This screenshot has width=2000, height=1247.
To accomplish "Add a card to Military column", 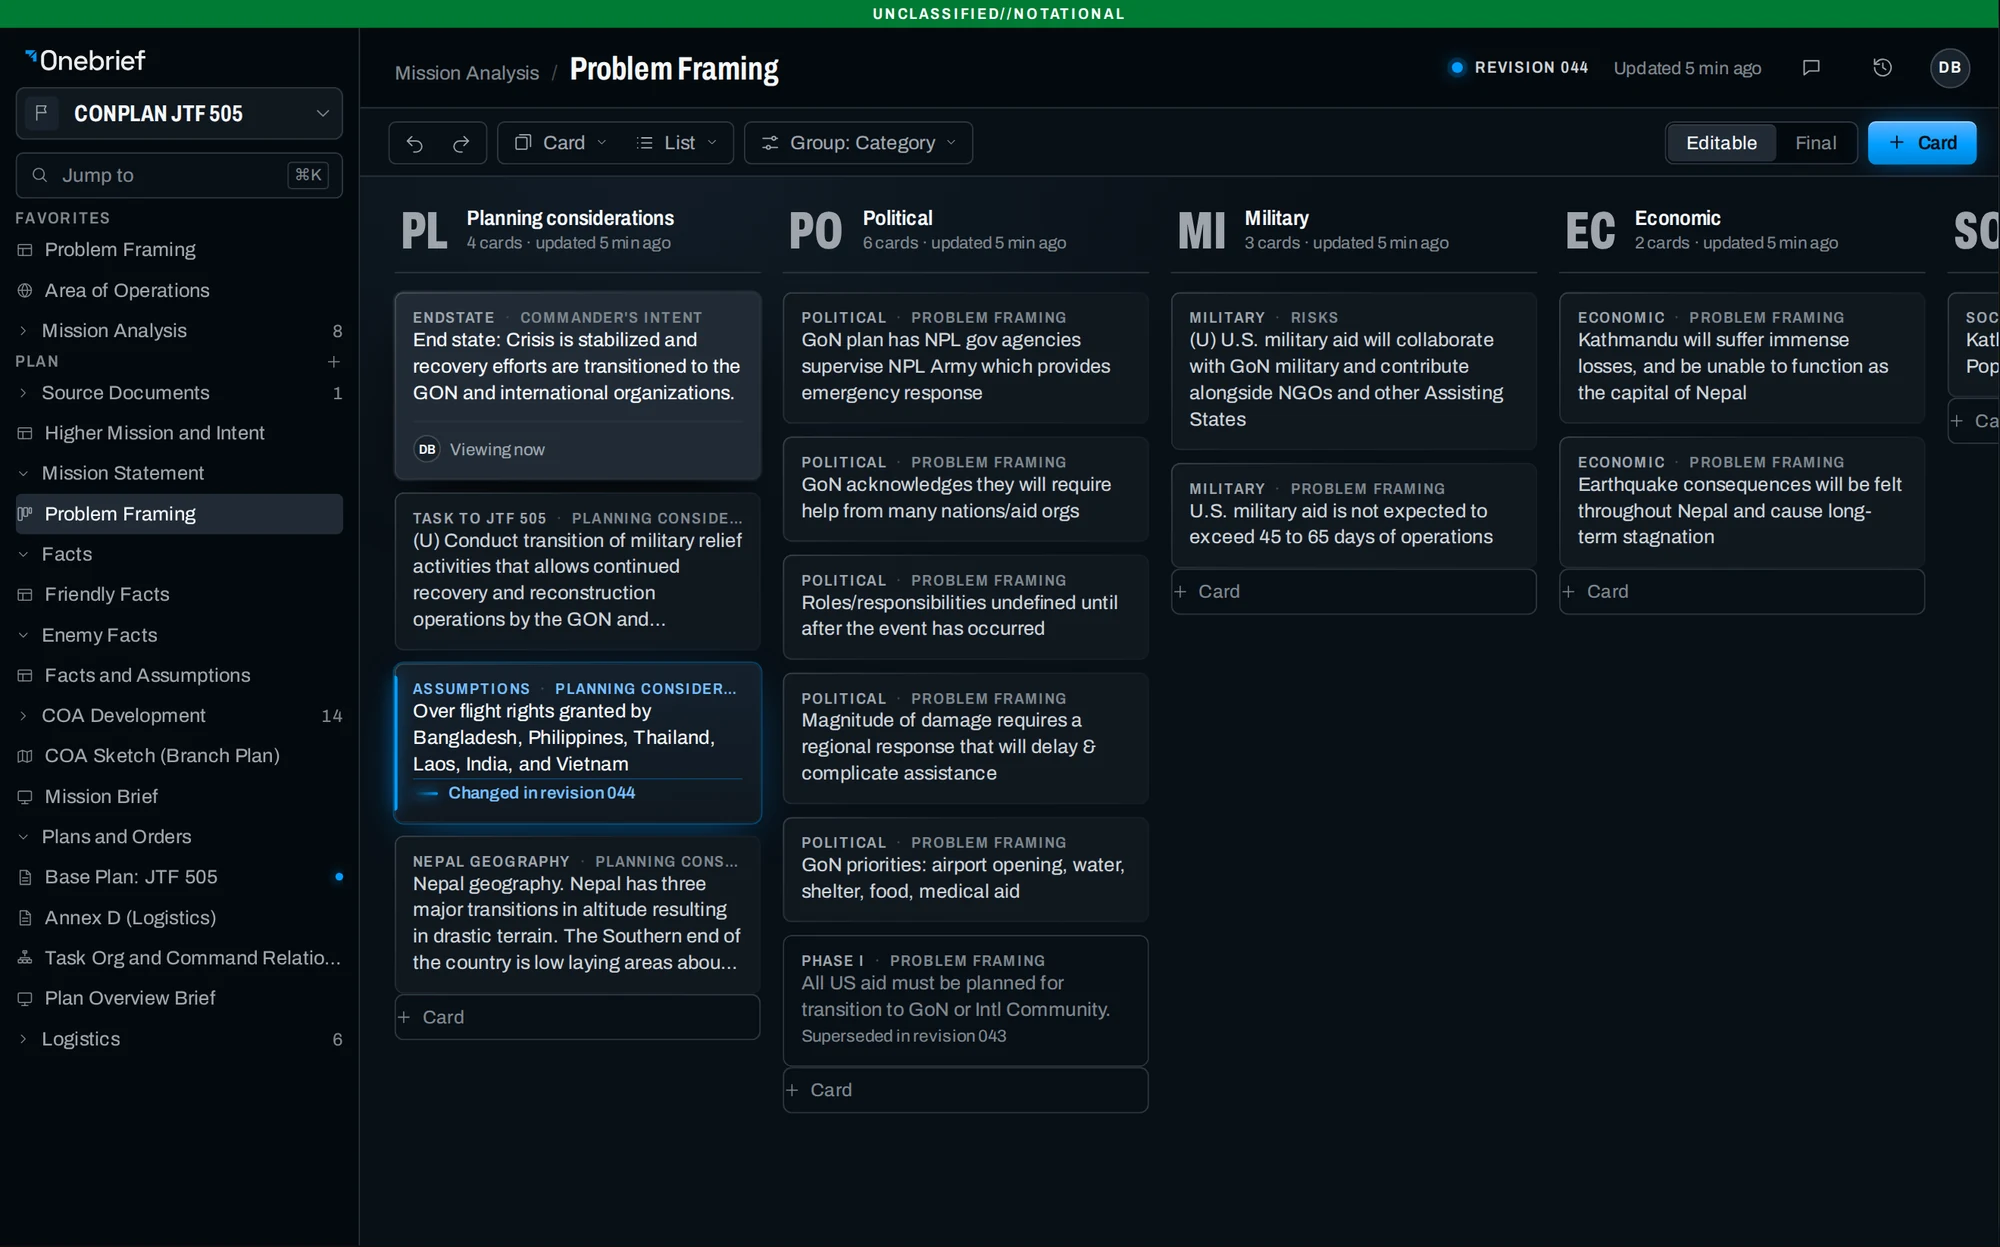I will [x=1353, y=592].
